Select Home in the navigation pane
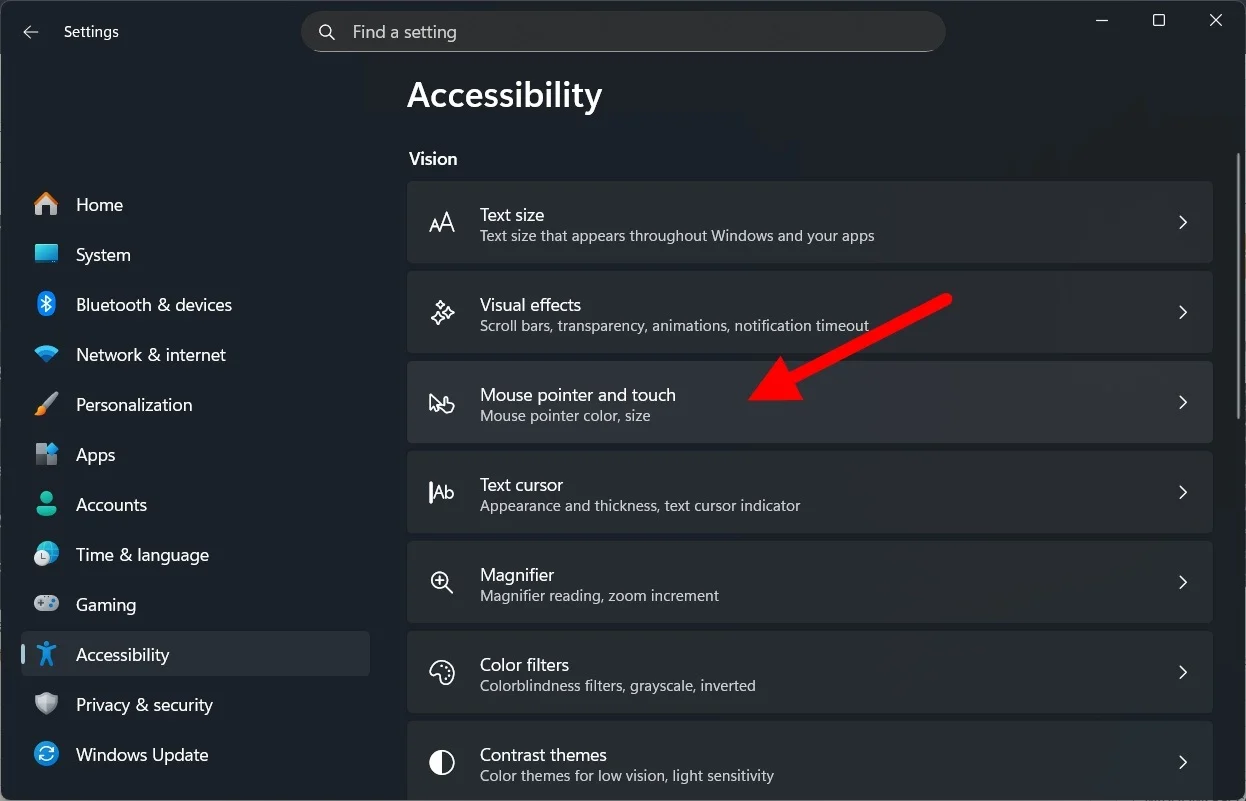 (99, 204)
